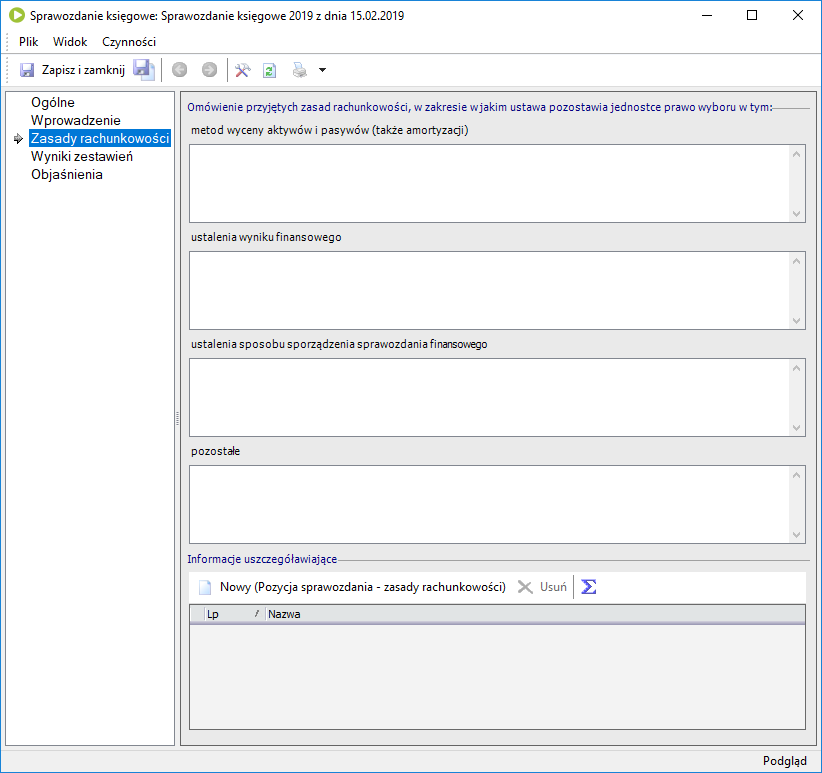Click the green application icon in title bar
The height and width of the screenshot is (773, 822).
(x=17, y=16)
